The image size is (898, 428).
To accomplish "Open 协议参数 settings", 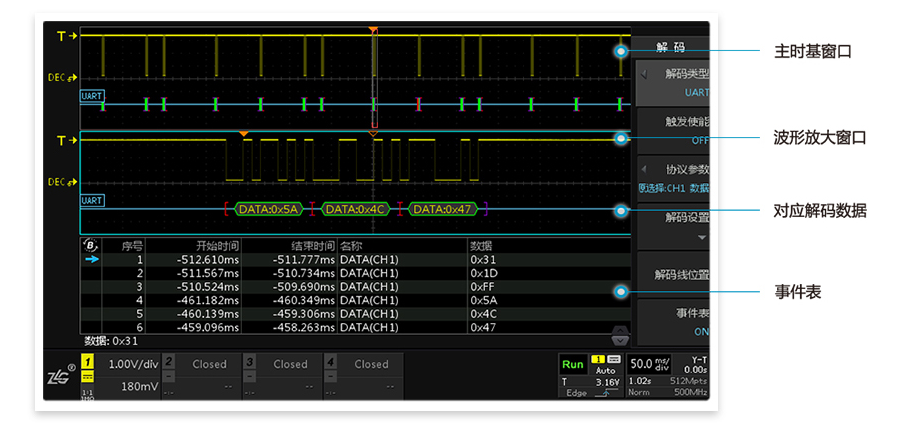I will 673,179.
